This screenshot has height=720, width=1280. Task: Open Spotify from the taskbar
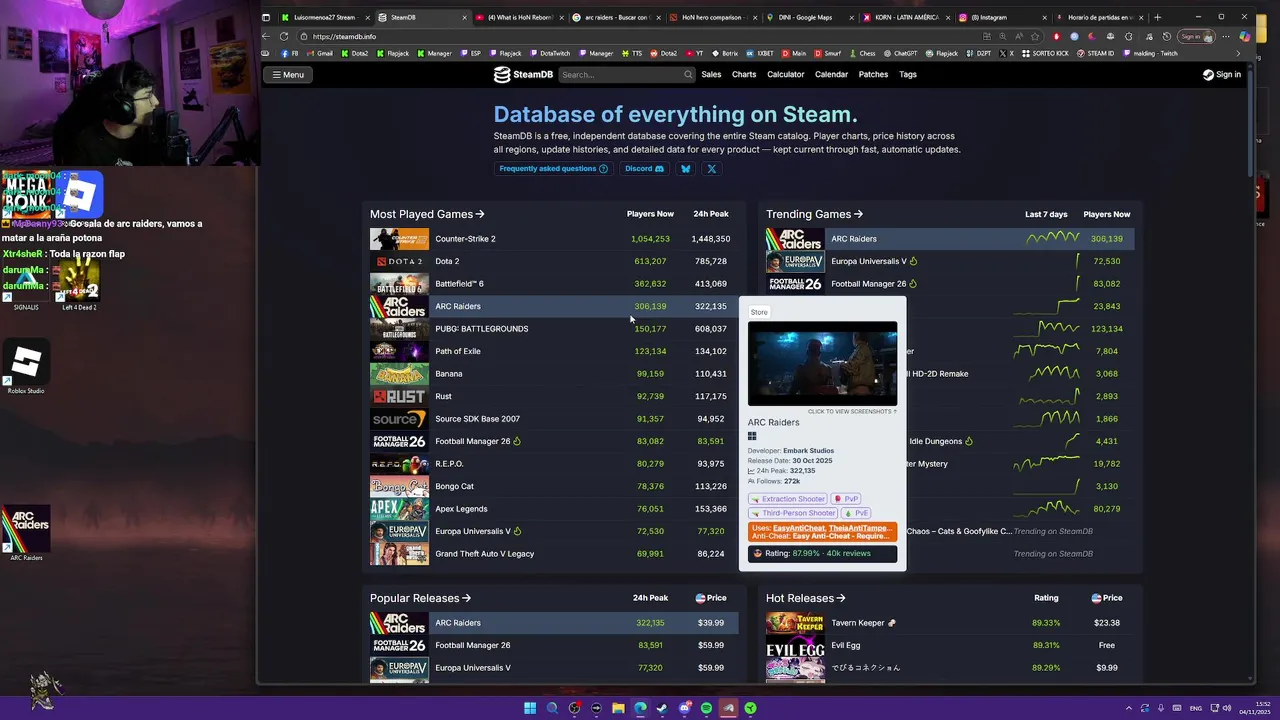click(706, 708)
